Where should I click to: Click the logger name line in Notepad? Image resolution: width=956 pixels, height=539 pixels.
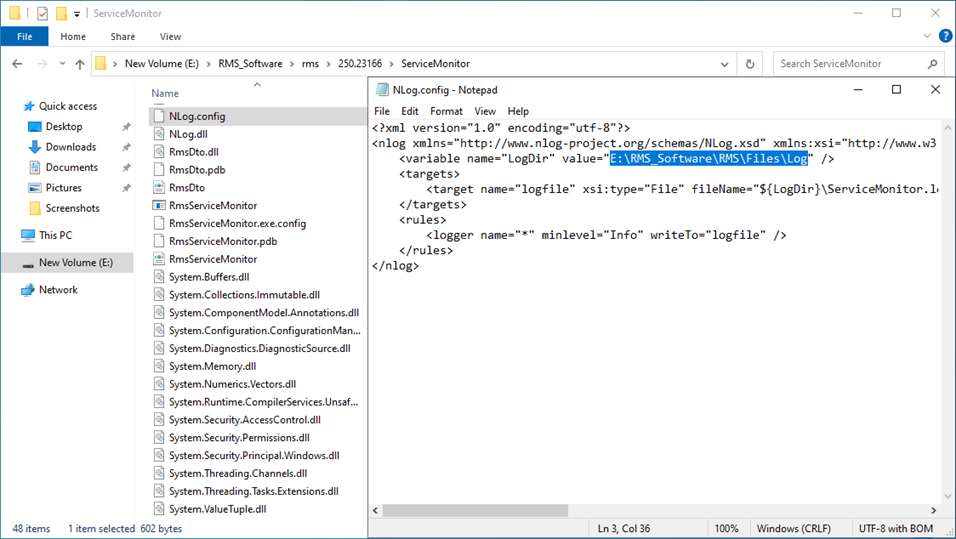pos(606,235)
